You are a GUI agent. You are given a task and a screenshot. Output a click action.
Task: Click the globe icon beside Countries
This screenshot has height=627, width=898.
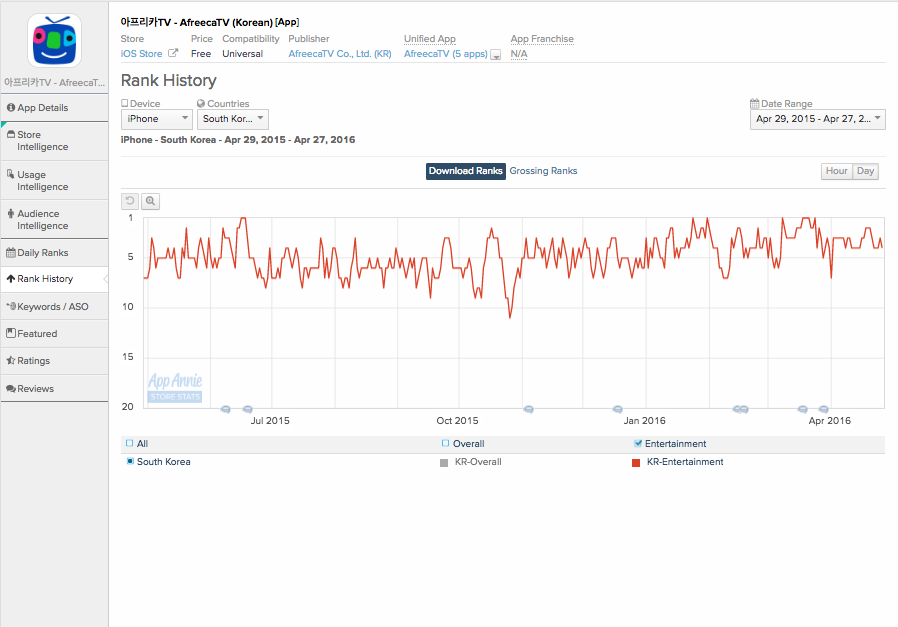[x=200, y=104]
